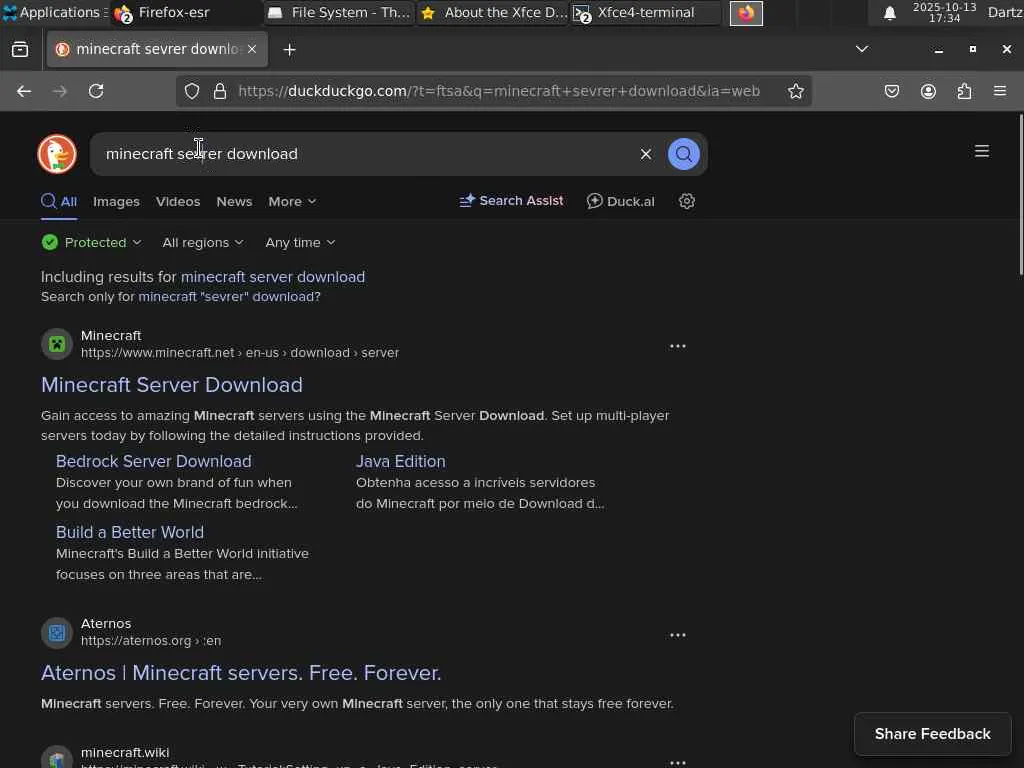Click the Aternos site favicon
1024x768 pixels.
click(57, 633)
